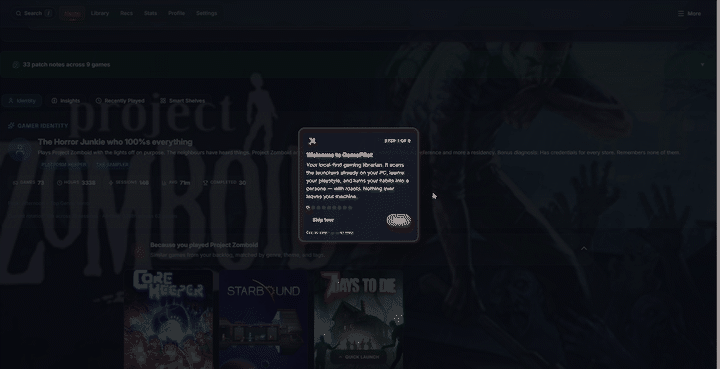720x369 pixels.
Task: Click the Avg 71m stat
Action: (175, 183)
